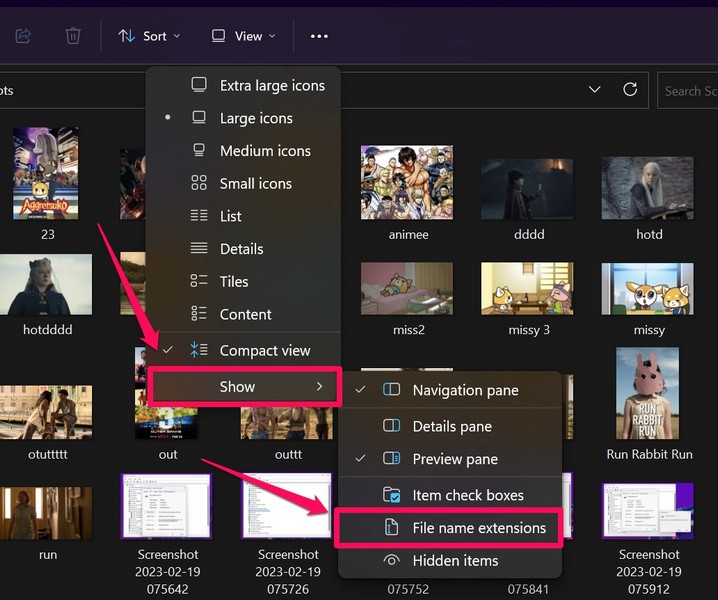Click the Delete trash can icon
The height and width of the screenshot is (600, 718).
[73, 36]
